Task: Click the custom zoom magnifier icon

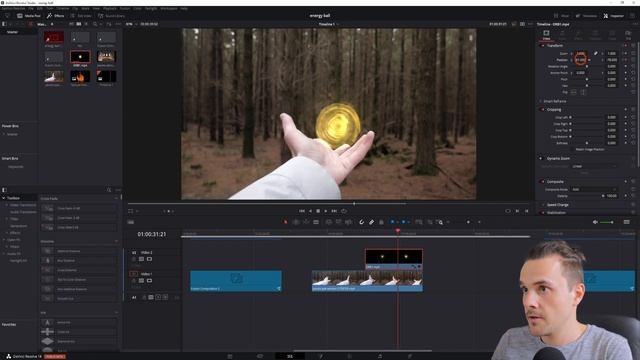Action: pyautogui.click(x=440, y=222)
